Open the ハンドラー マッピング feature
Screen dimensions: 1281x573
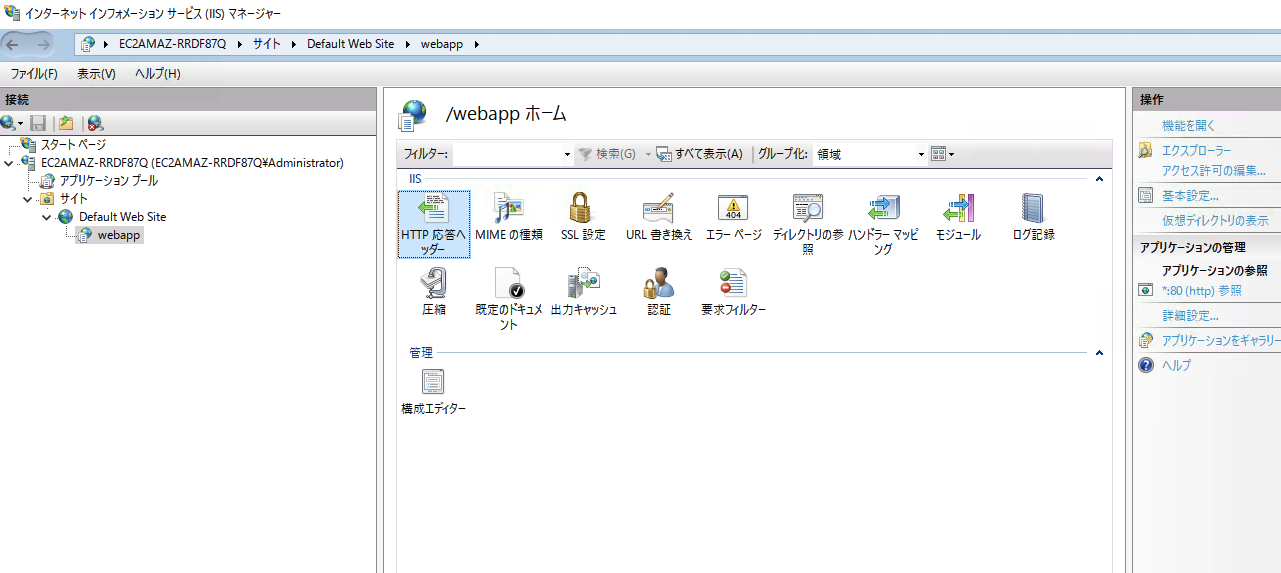coord(883,224)
